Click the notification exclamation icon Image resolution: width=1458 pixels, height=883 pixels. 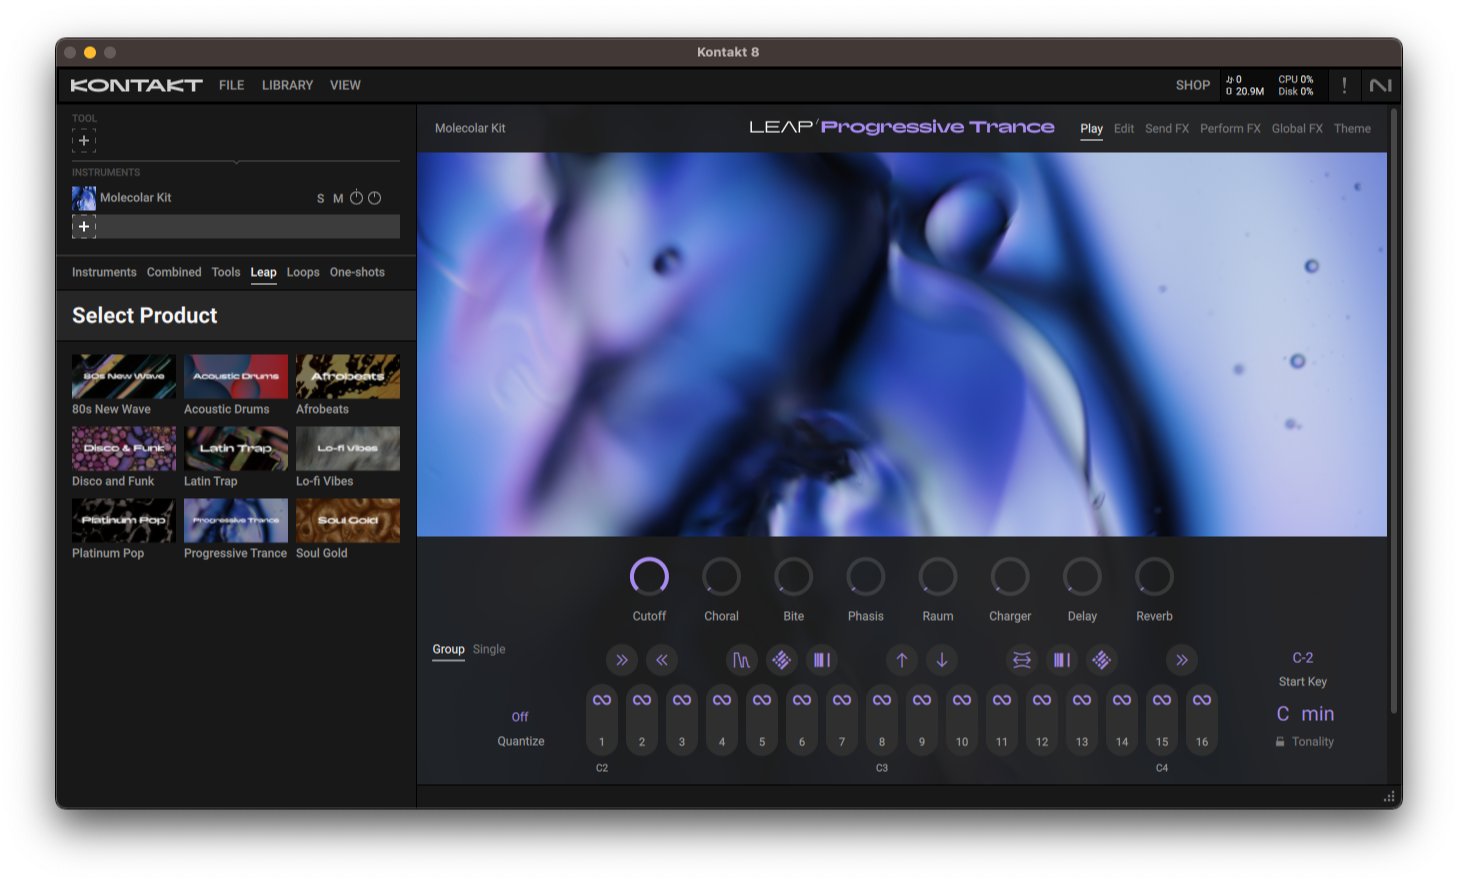1344,85
